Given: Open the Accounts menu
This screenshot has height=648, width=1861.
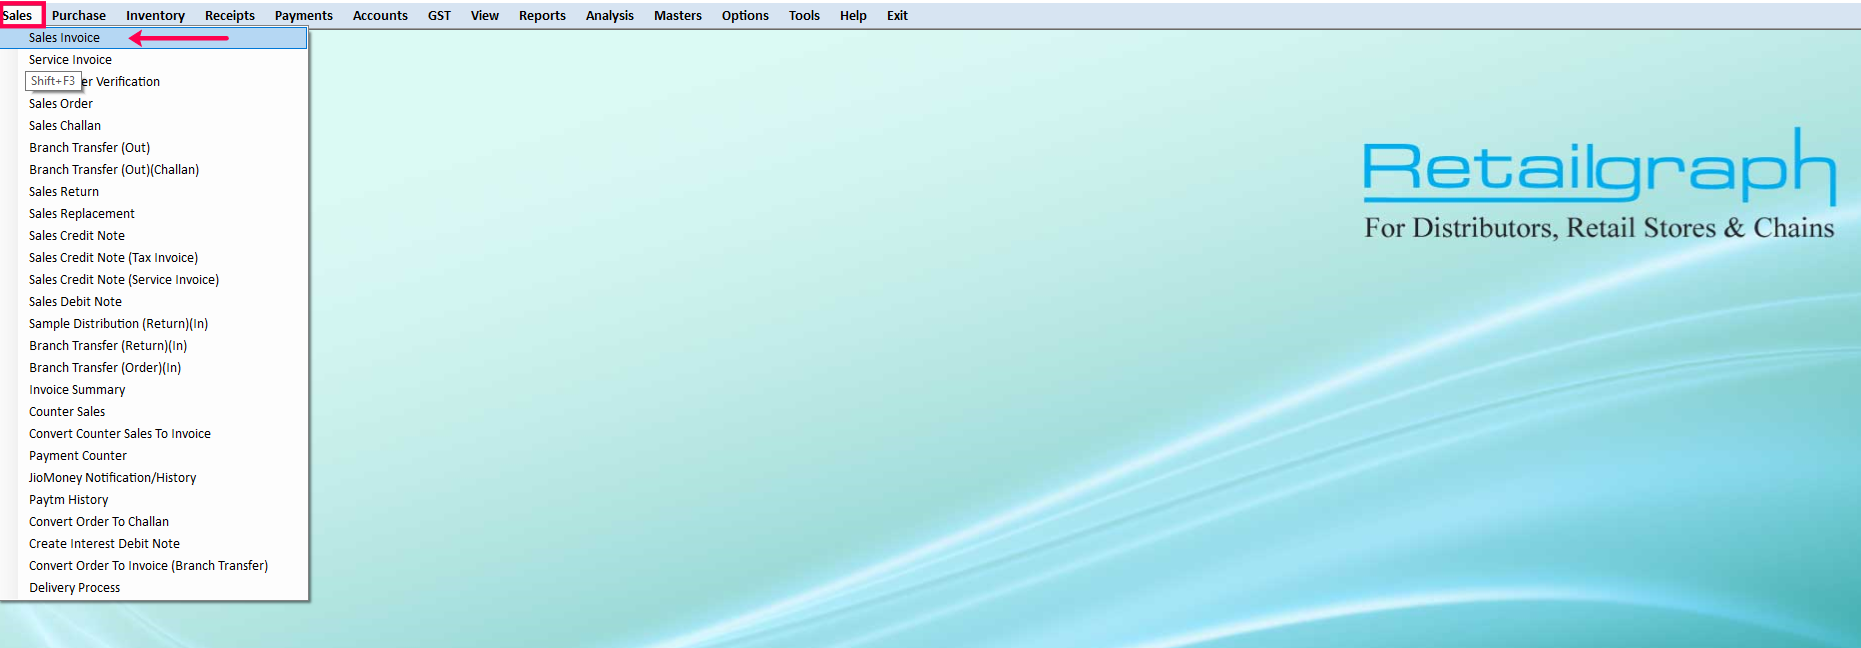Looking at the screenshot, I should click(380, 15).
